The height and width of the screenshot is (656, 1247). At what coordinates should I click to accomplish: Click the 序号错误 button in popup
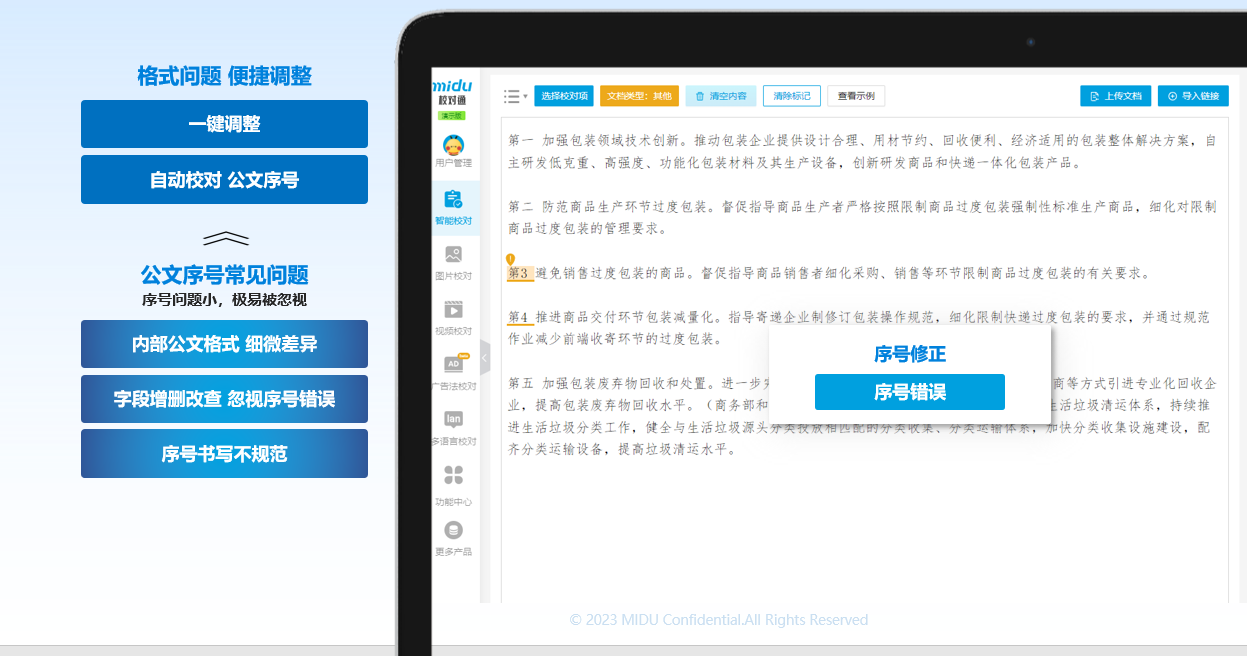[909, 392]
